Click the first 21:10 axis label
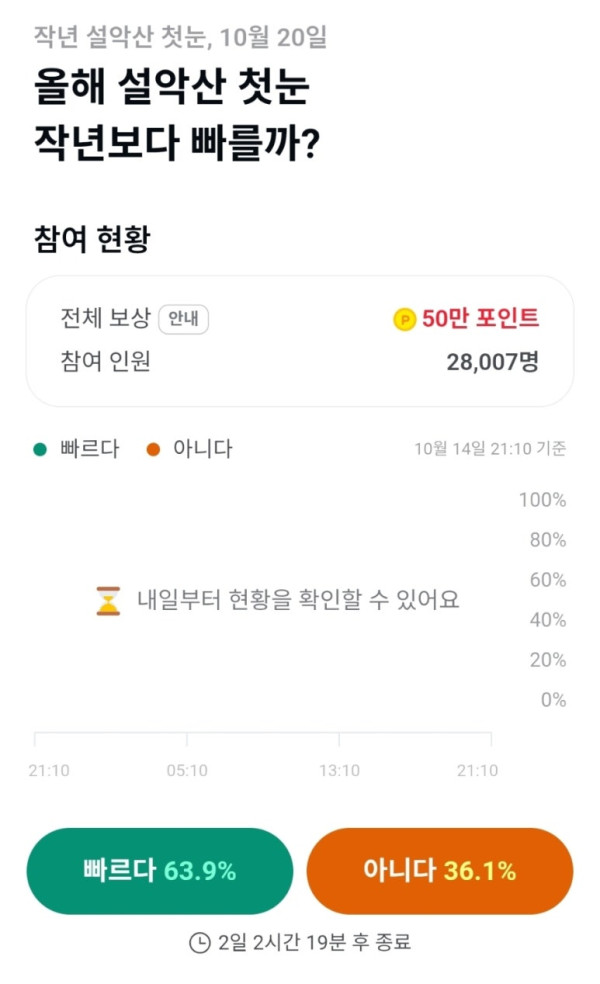 [49, 770]
